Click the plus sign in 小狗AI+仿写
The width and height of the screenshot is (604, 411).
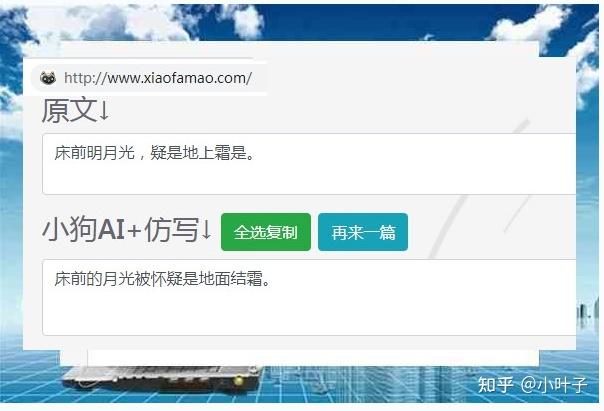tap(134, 231)
